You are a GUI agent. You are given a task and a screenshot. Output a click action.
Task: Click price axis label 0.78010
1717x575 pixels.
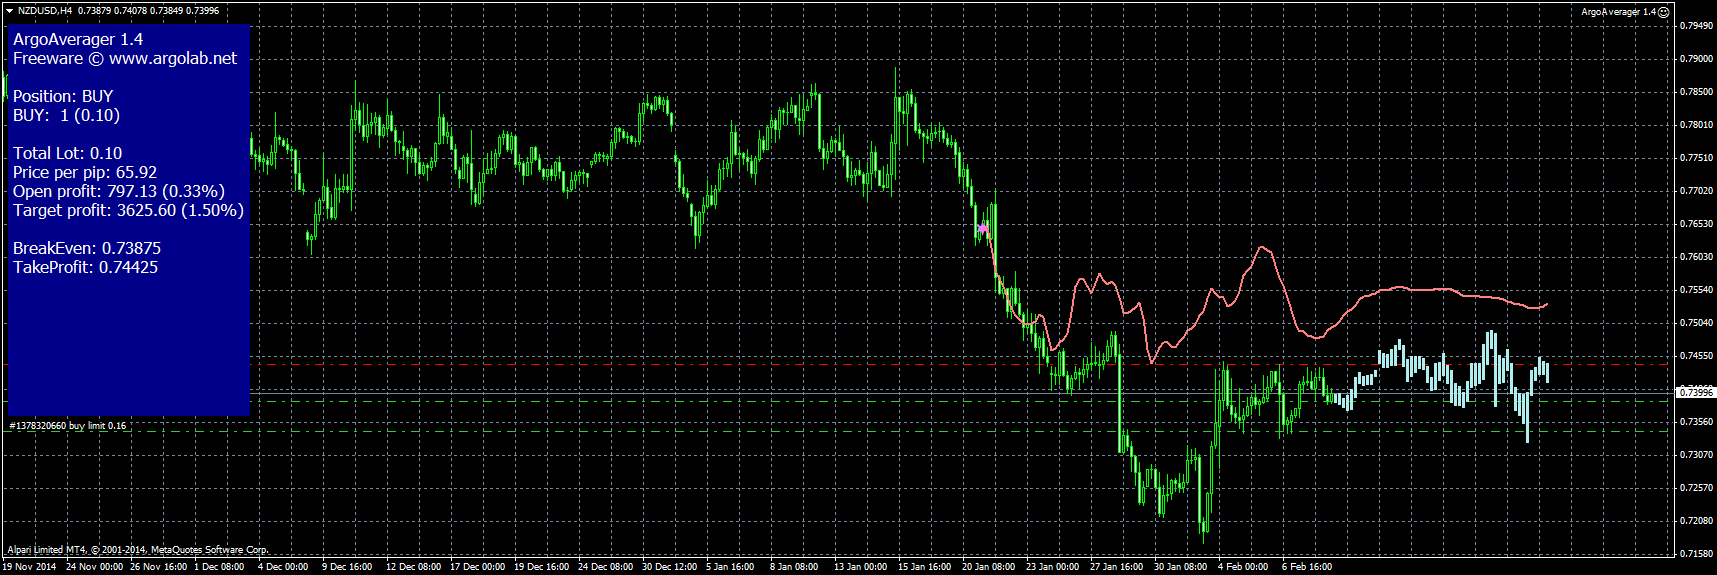[1695, 125]
